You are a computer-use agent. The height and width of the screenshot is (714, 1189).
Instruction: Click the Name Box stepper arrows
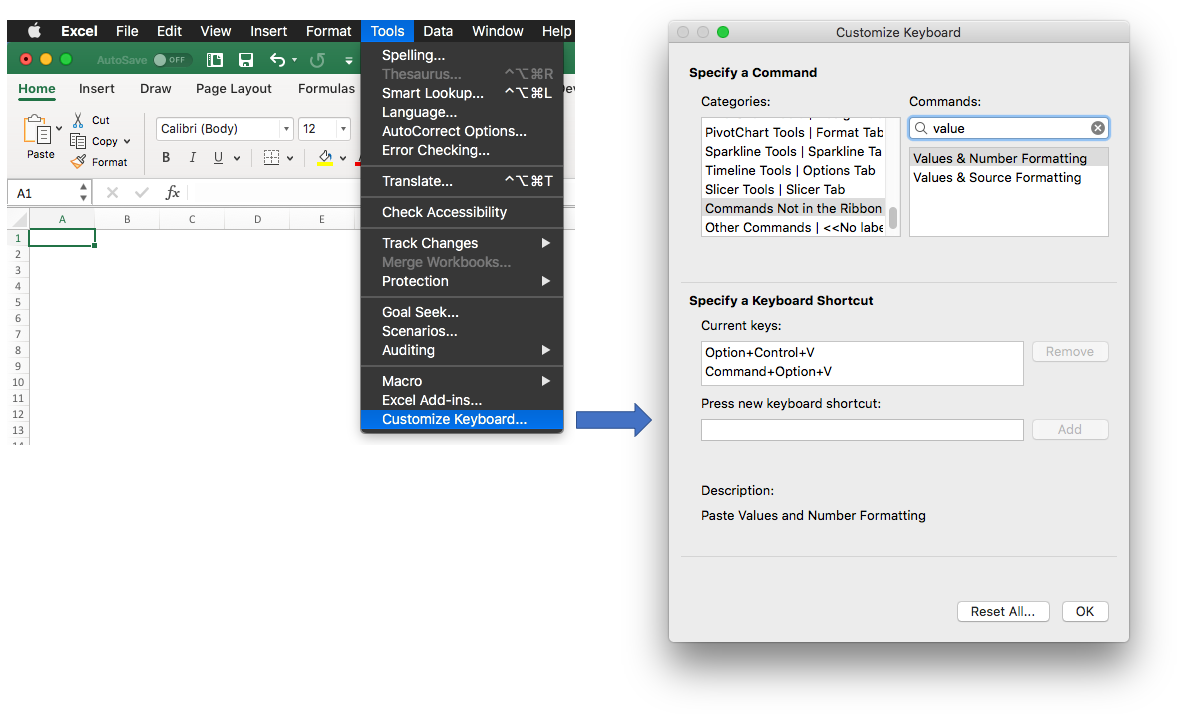click(83, 193)
